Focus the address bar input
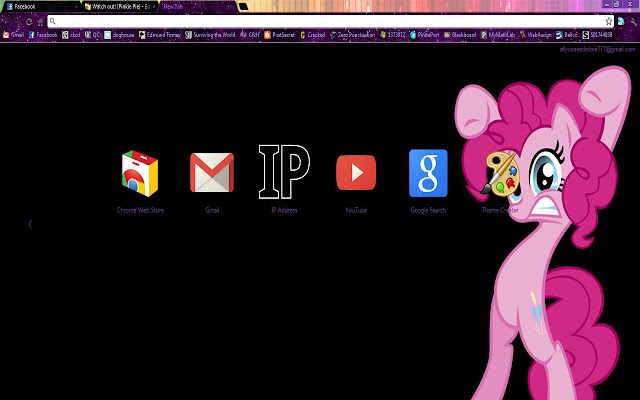This screenshot has width=640, height=400. (331, 21)
